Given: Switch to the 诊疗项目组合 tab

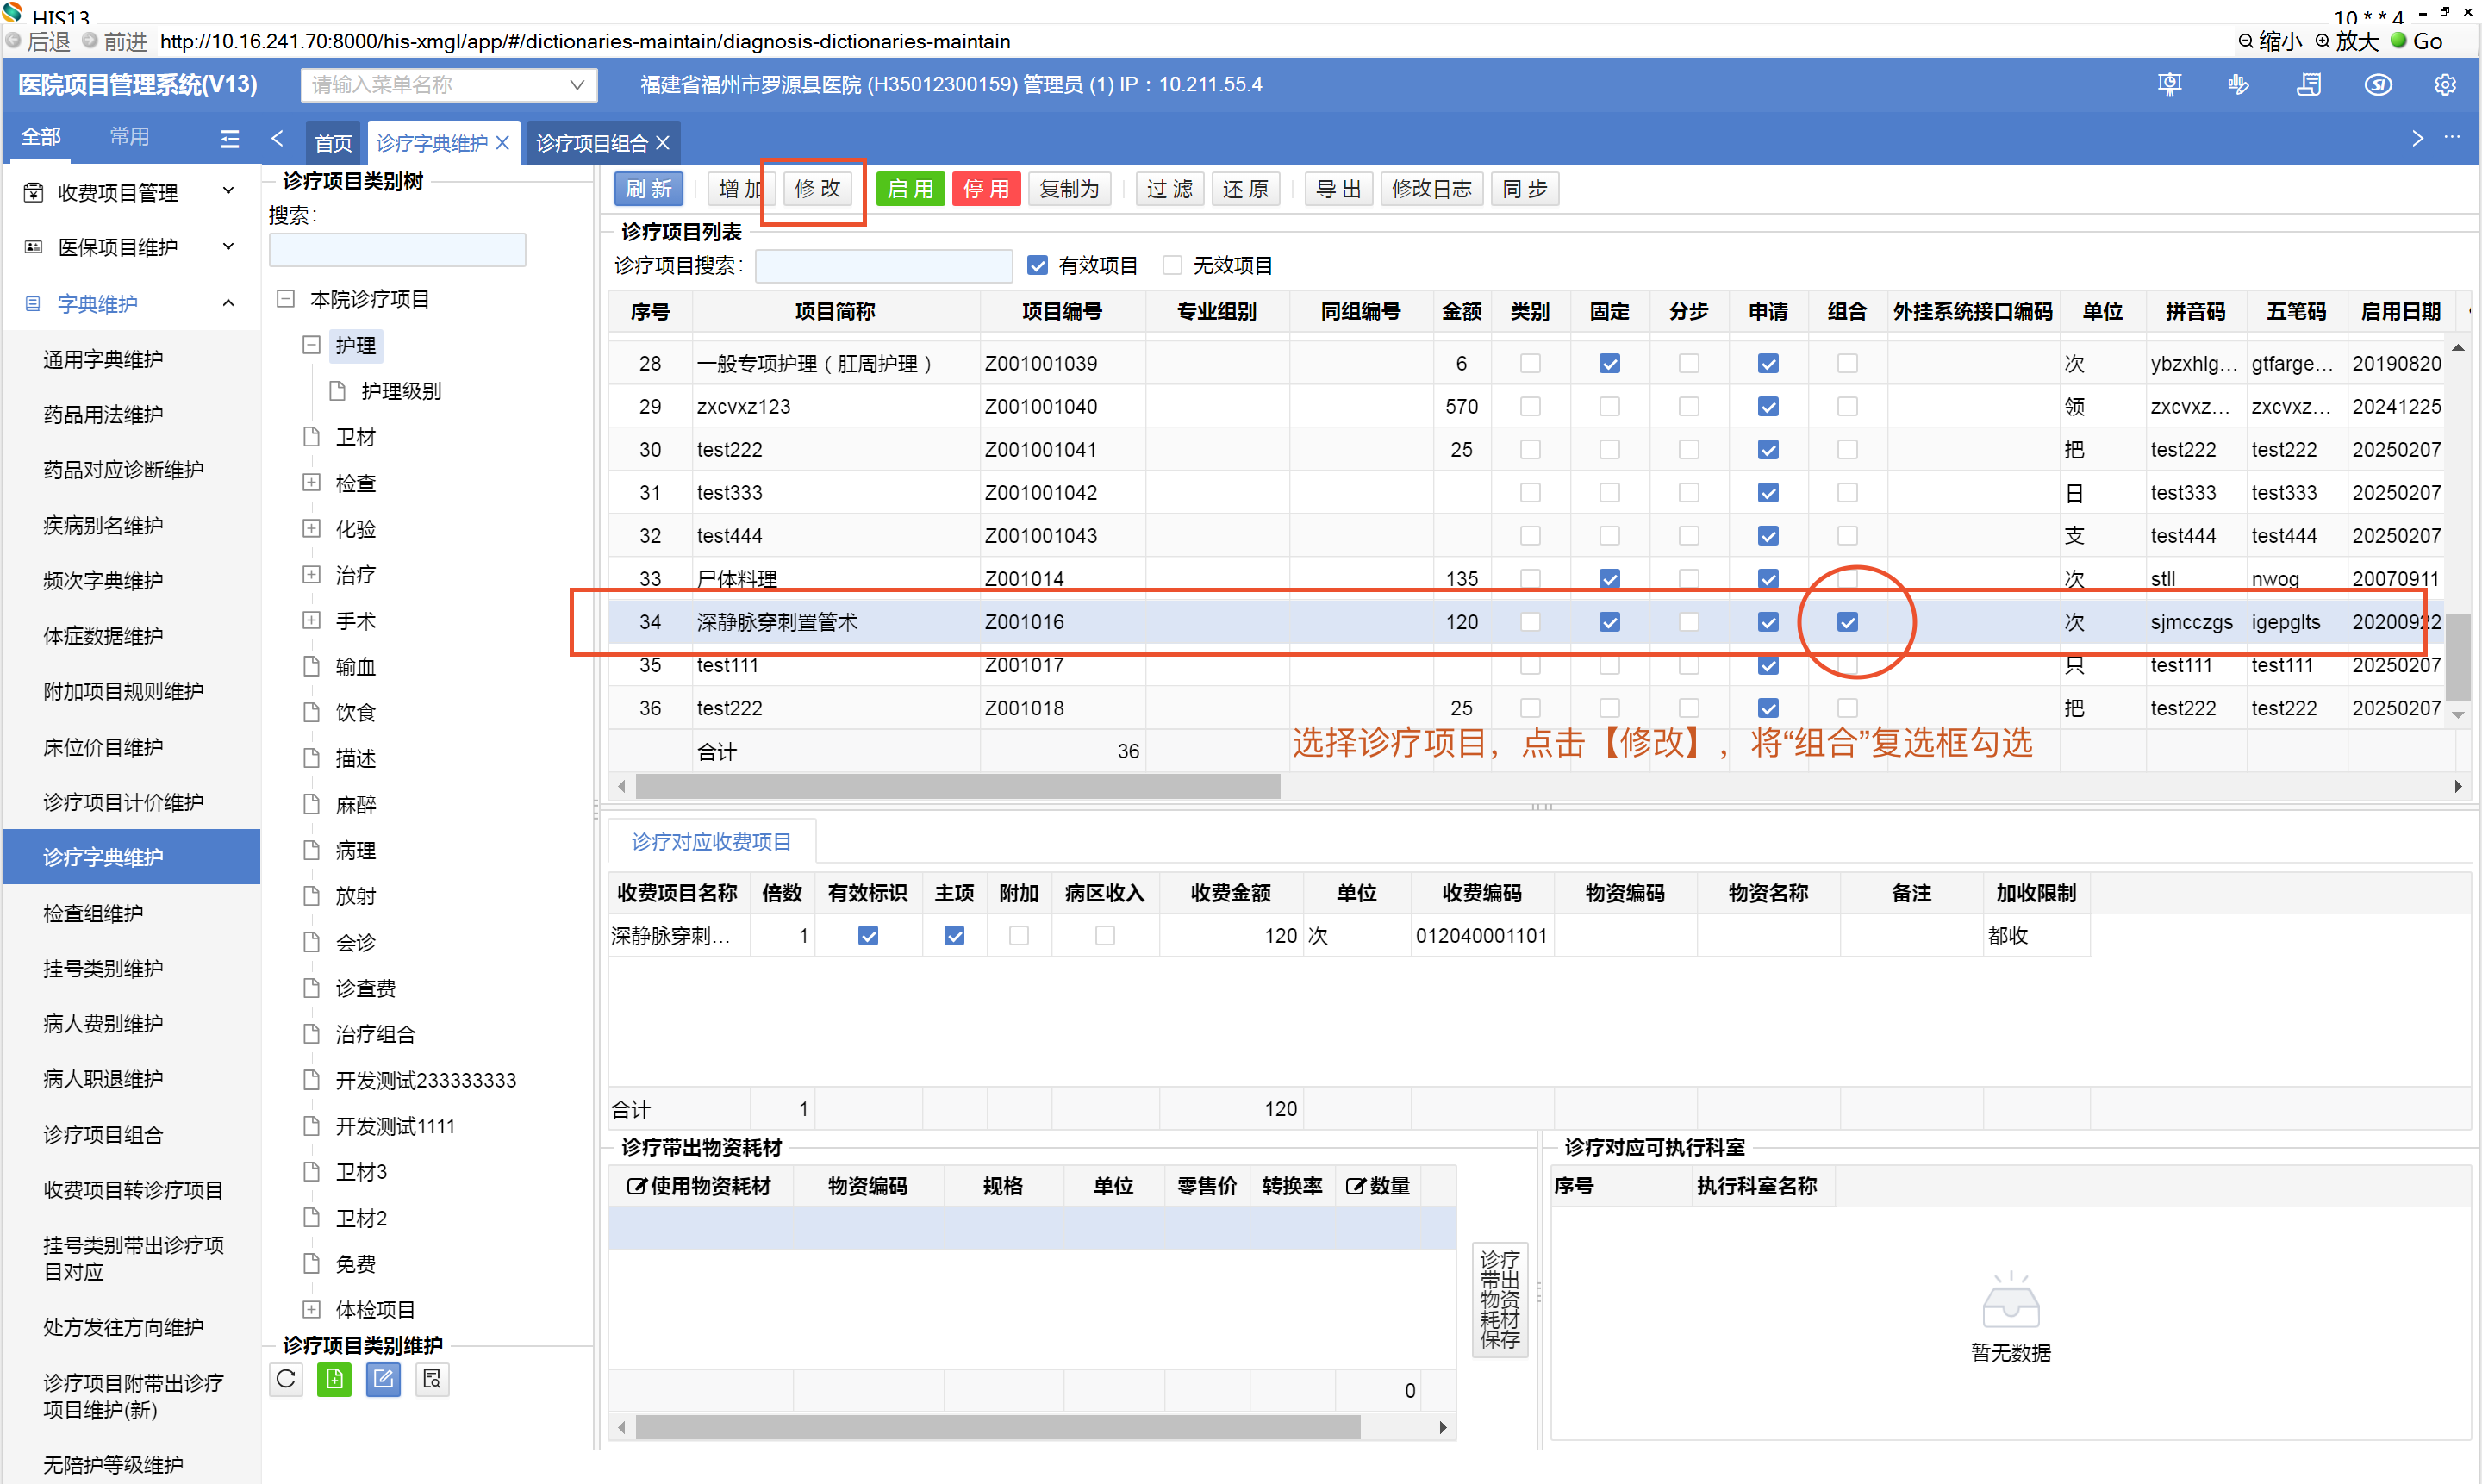Looking at the screenshot, I should (x=592, y=143).
